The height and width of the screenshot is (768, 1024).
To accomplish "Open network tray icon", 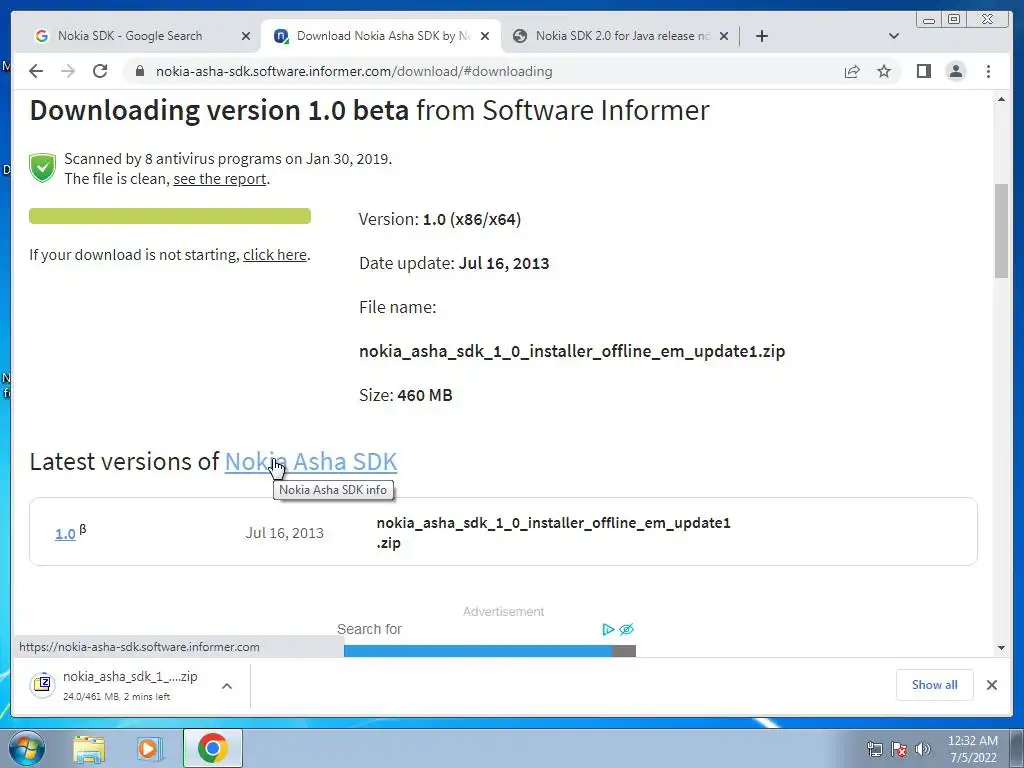I will pos(874,749).
